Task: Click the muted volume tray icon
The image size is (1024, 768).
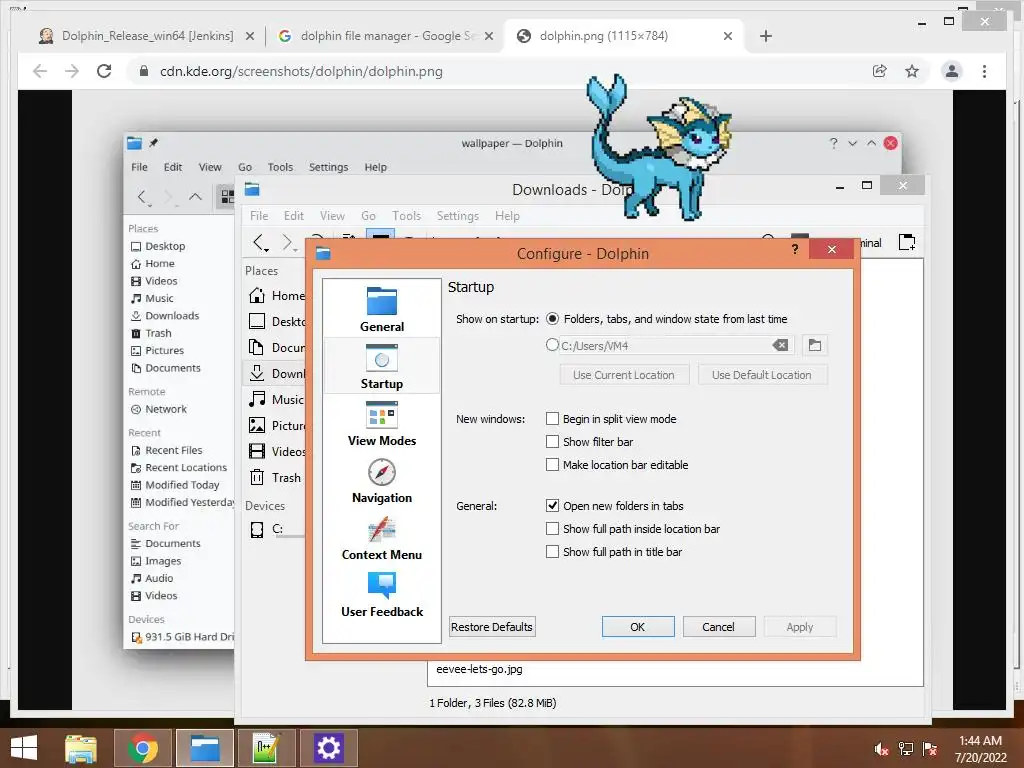Action: coord(881,749)
